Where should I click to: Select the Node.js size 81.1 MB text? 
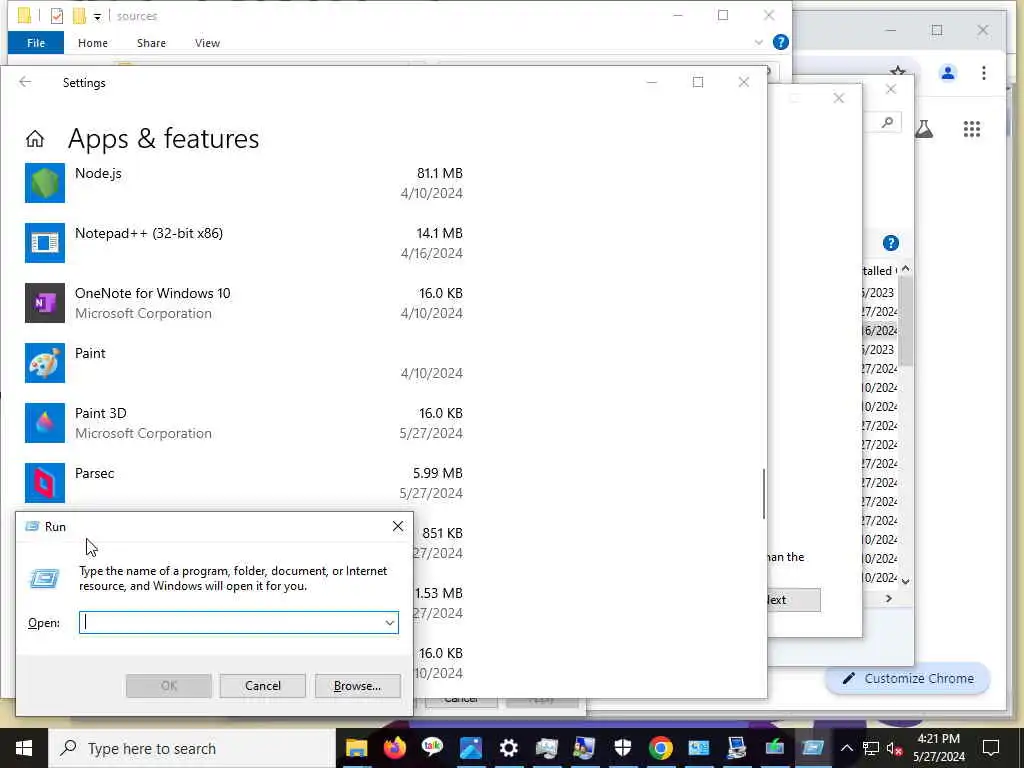point(440,173)
